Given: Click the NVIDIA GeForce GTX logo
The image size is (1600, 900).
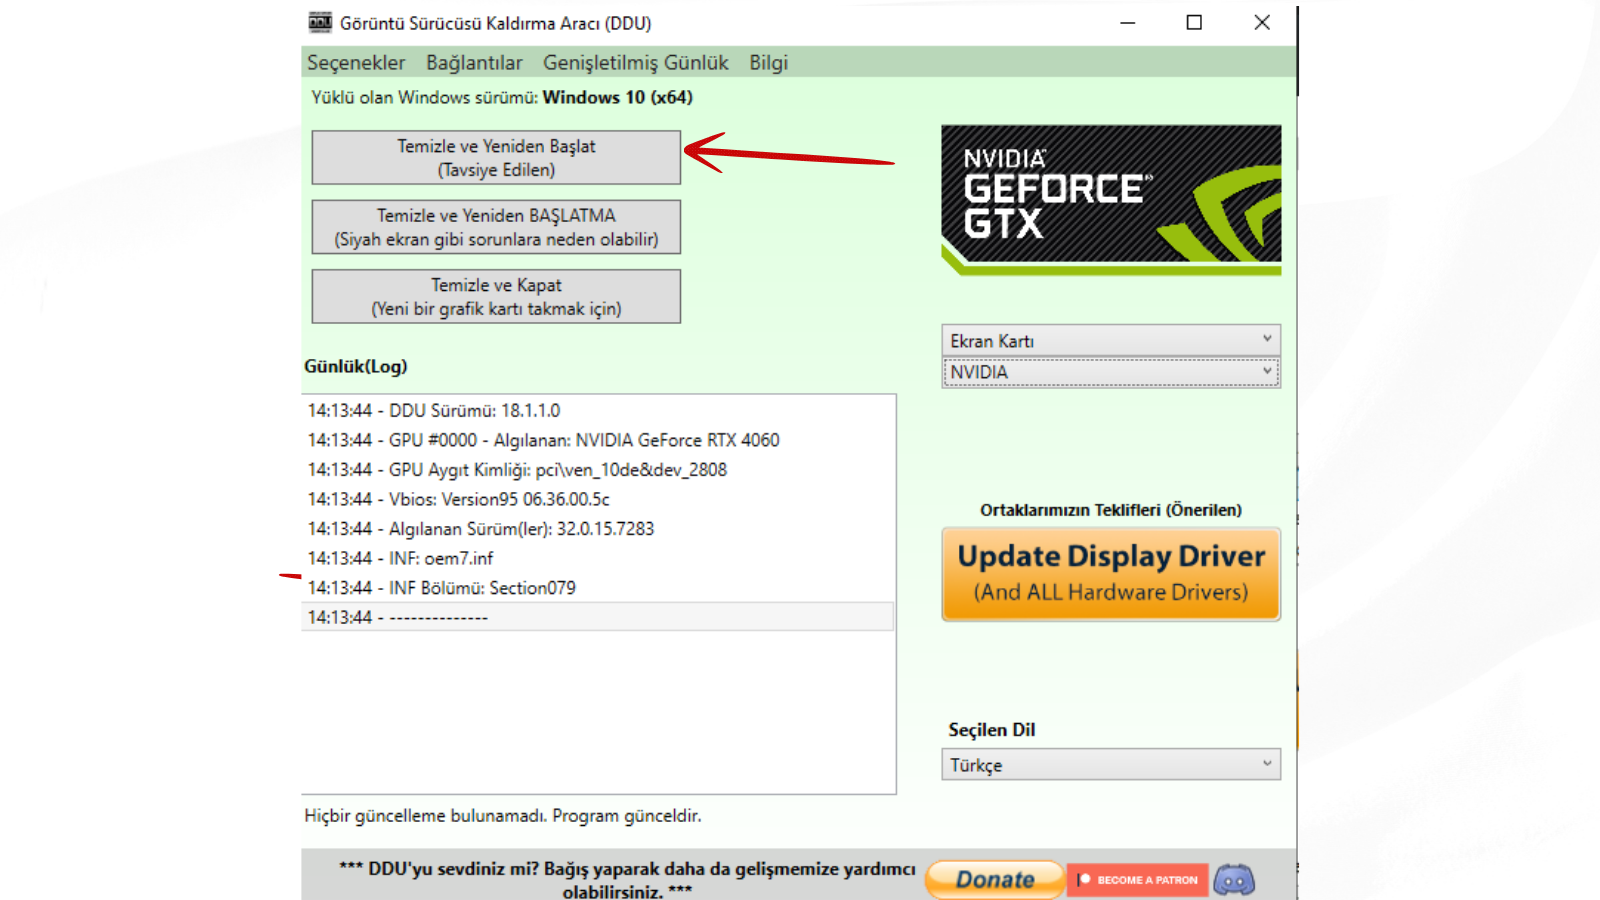Looking at the screenshot, I should tap(1111, 199).
